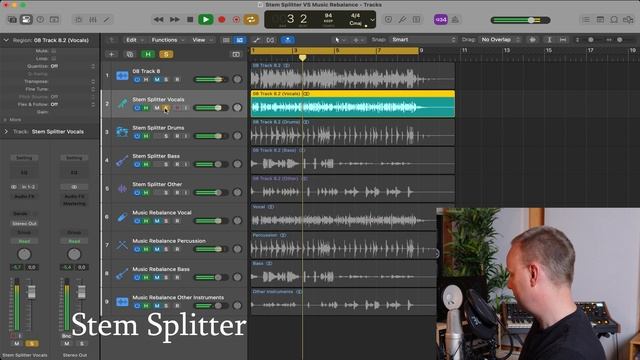Viewport: 640px width, 360px height.
Task: Click the pan knob on Stem Splitter Other
Action: click(237, 192)
